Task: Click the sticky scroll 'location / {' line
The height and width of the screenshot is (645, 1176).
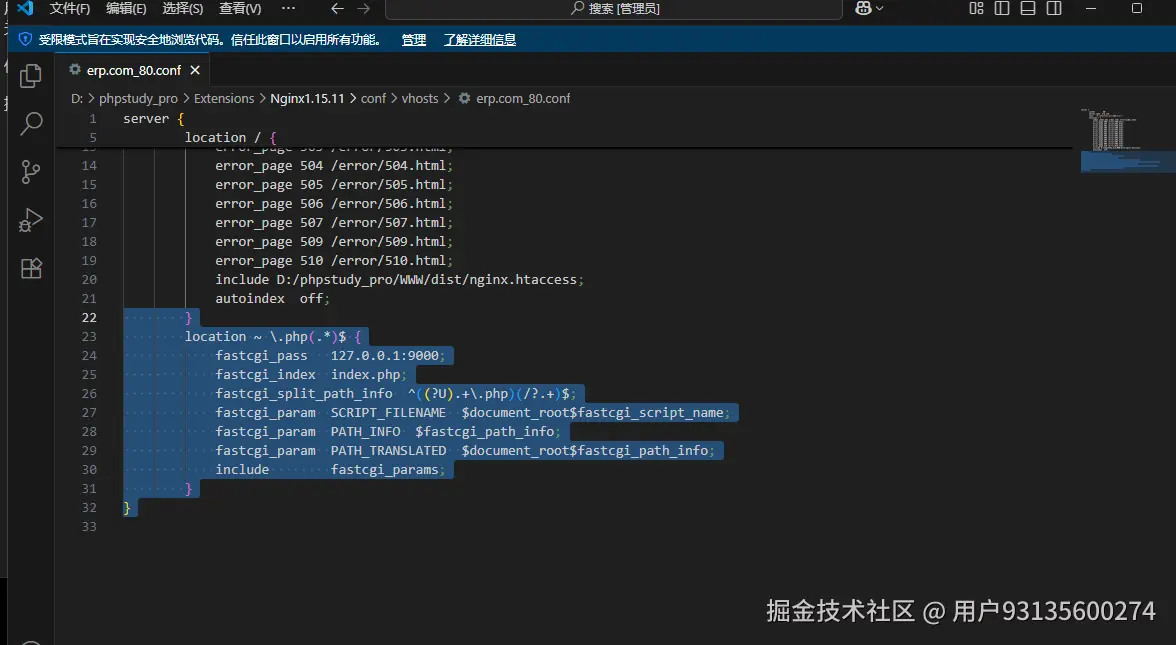Action: pos(230,137)
